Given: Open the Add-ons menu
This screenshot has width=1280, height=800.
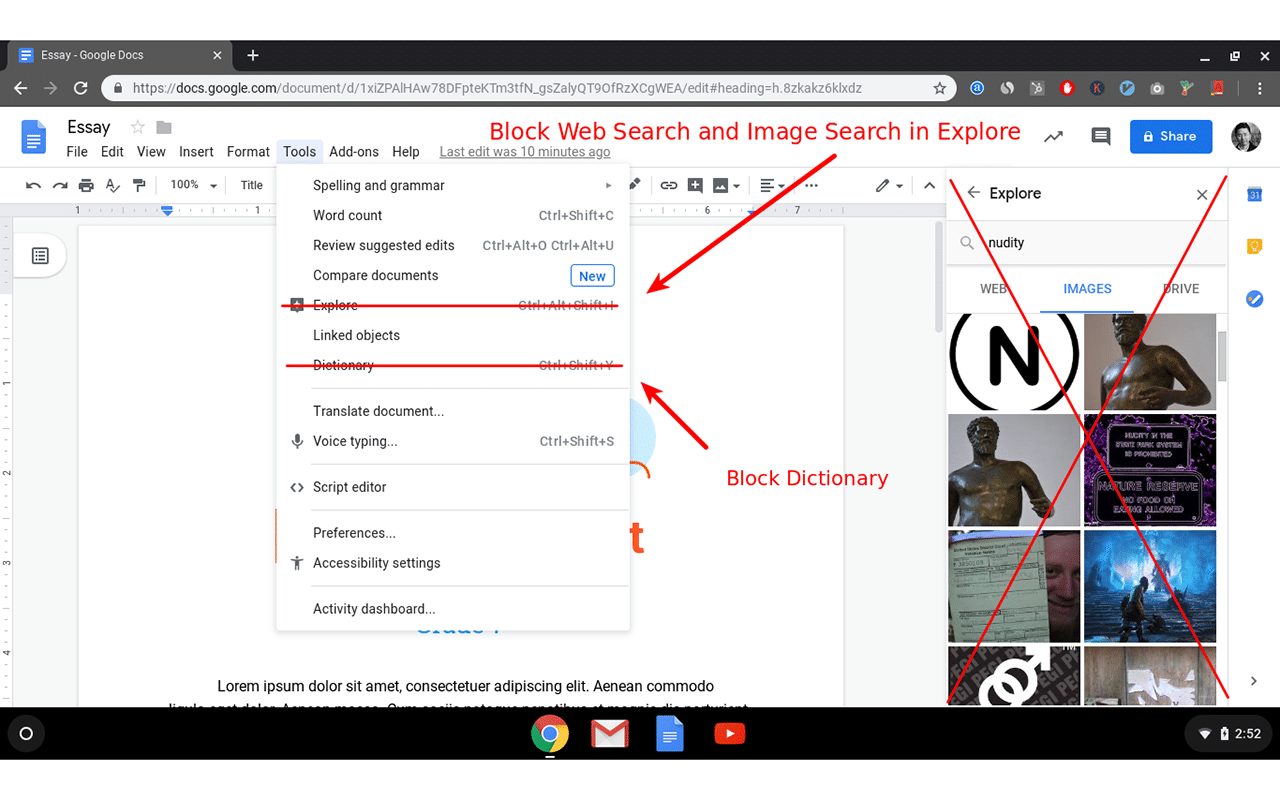Looking at the screenshot, I should (x=354, y=152).
